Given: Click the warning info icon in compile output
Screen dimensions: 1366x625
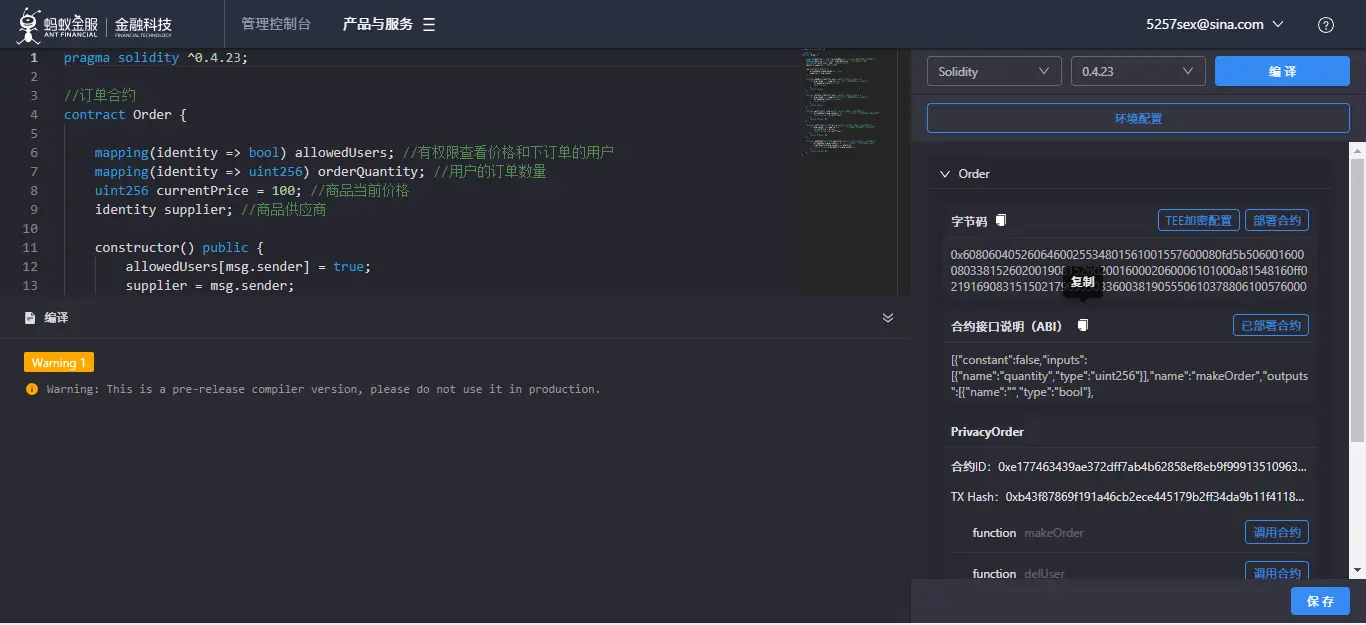Looking at the screenshot, I should point(32,389).
